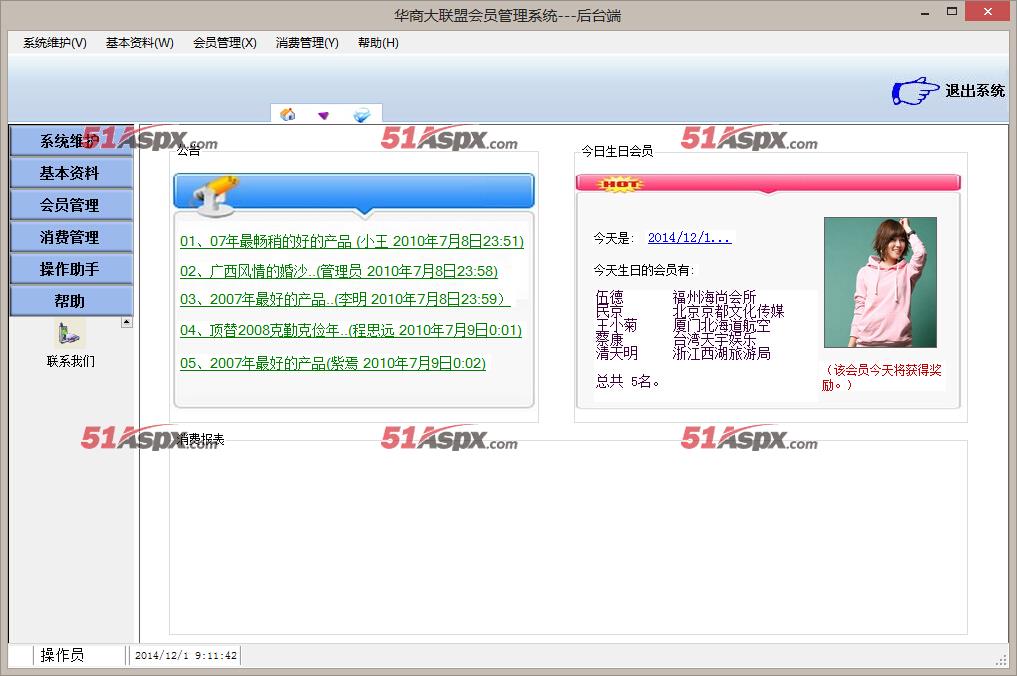1017x676 pixels.
Task: Click the purple down-arrow toolbar icon
Action: coord(323,115)
